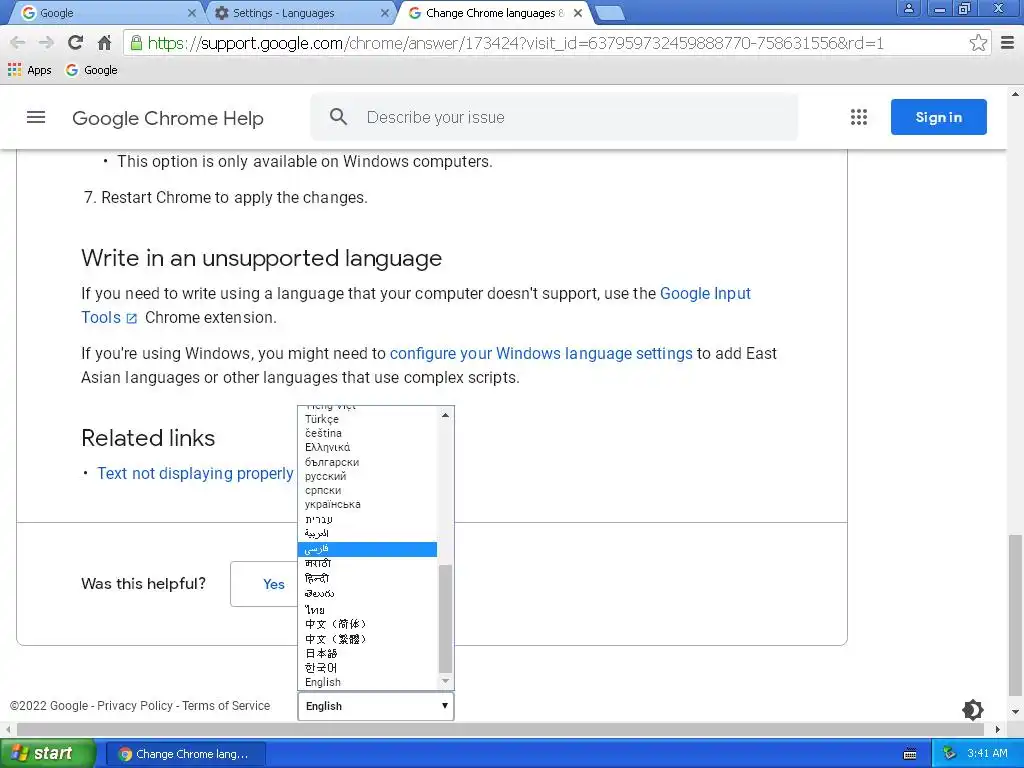Select Ελληνικά in the language list
This screenshot has height=768, width=1024.
click(367, 447)
